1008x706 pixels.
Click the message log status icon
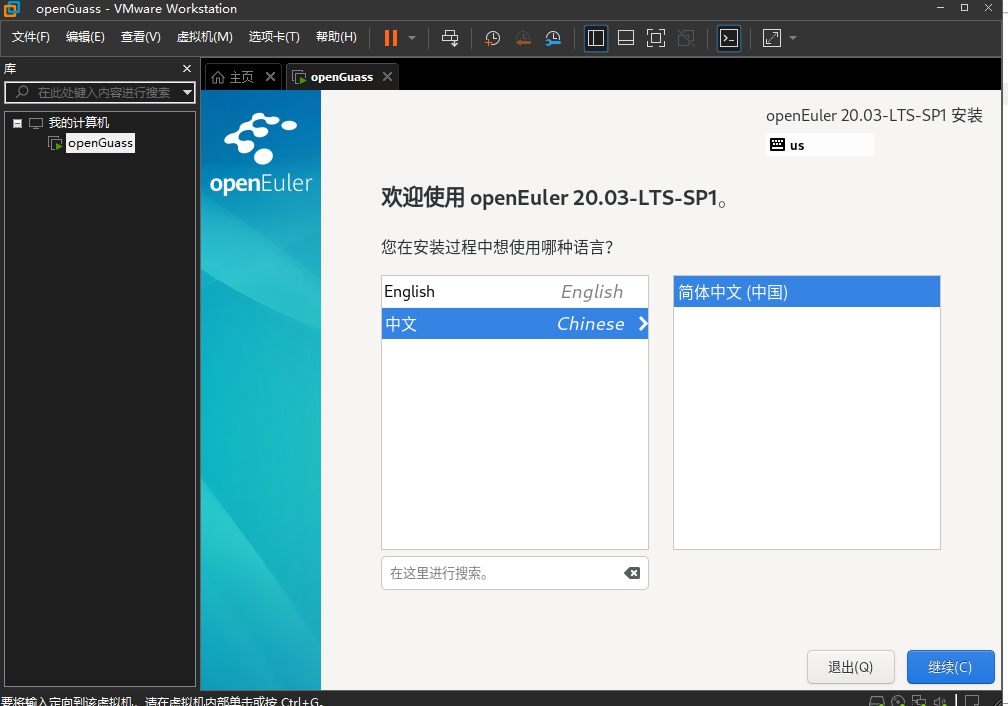point(972,701)
